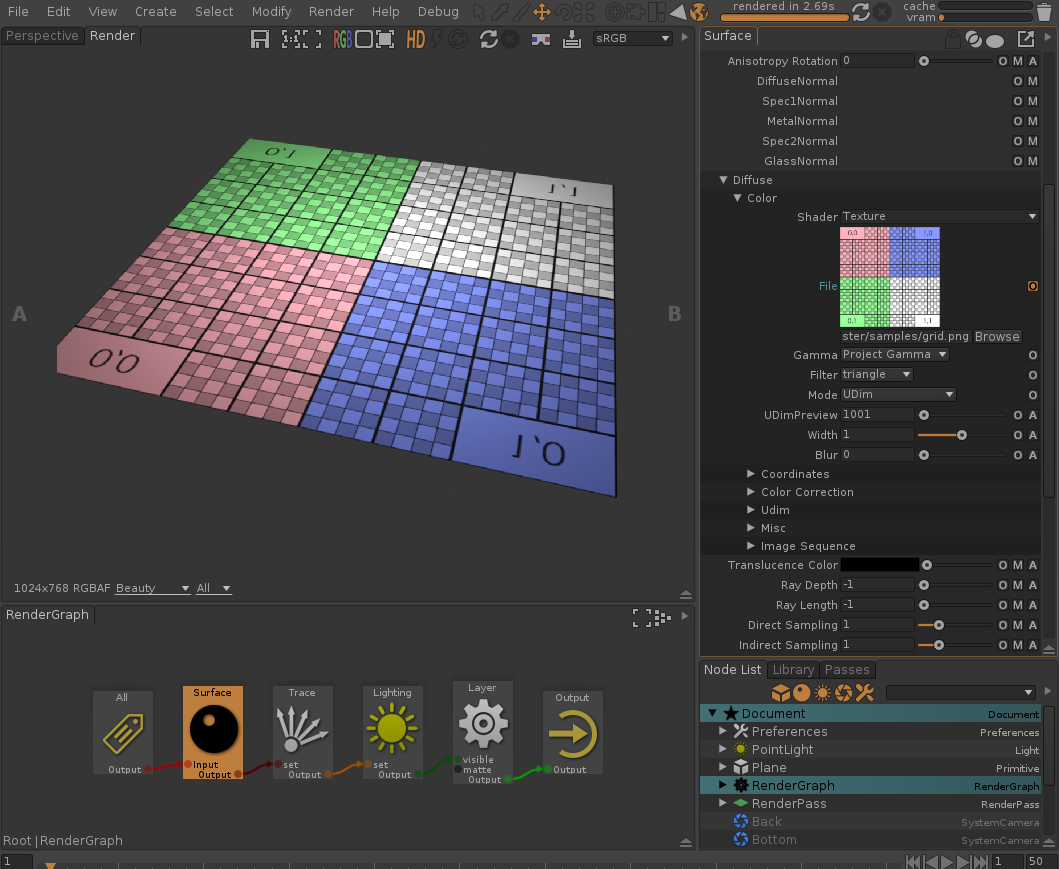Expand the PointLight tree node
This screenshot has height=869, width=1059.
[x=723, y=749]
